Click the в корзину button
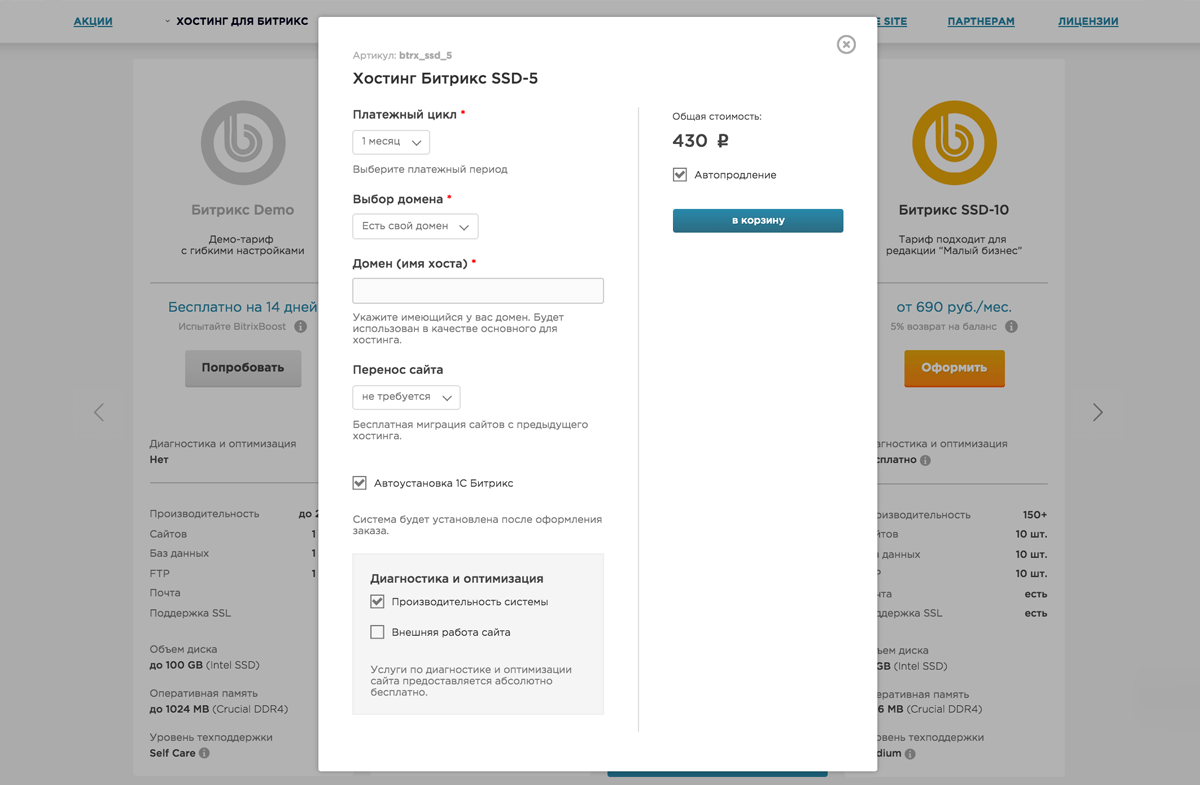This screenshot has height=785, width=1200. [x=757, y=220]
